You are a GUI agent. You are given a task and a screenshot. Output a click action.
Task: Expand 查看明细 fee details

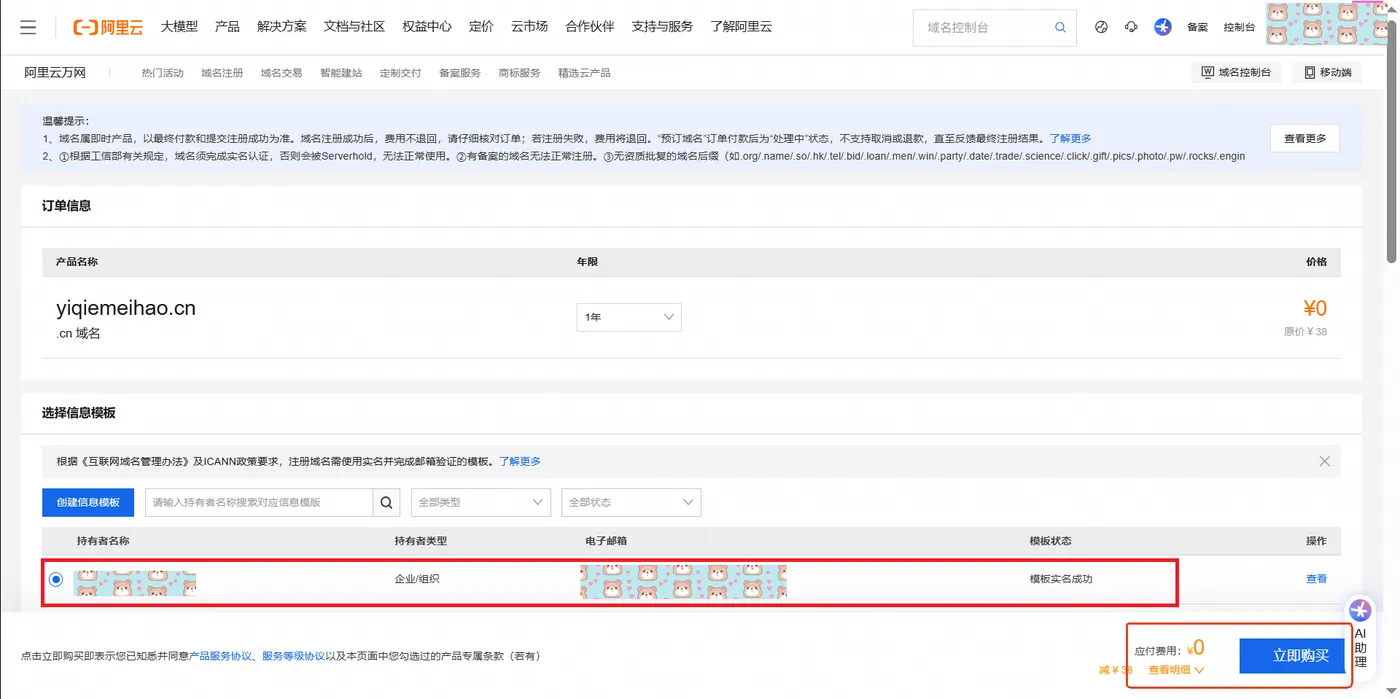coord(1173,669)
